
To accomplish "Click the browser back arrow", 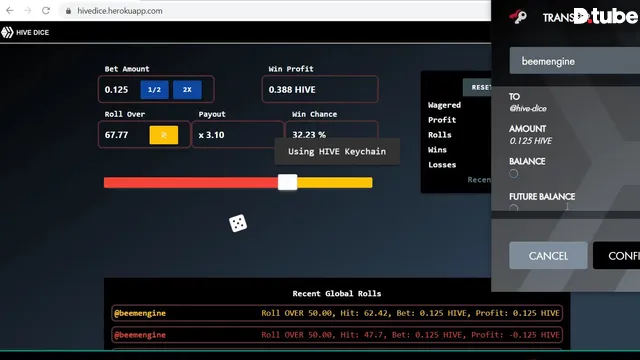I will click(x=10, y=11).
